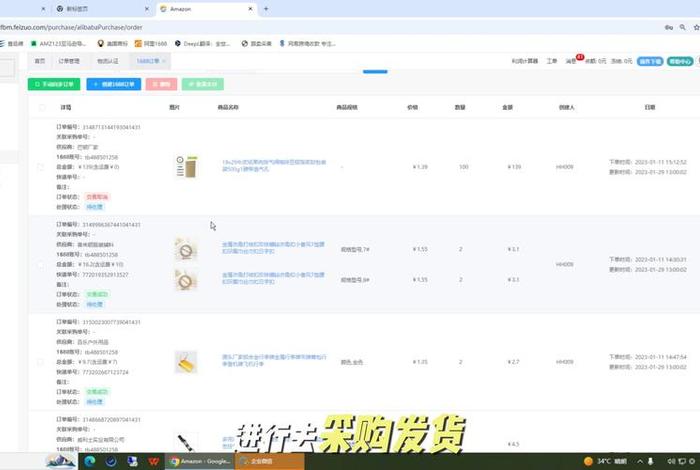Switch to the Amazon browser tab
The height and width of the screenshot is (470, 700).
(207, 9)
